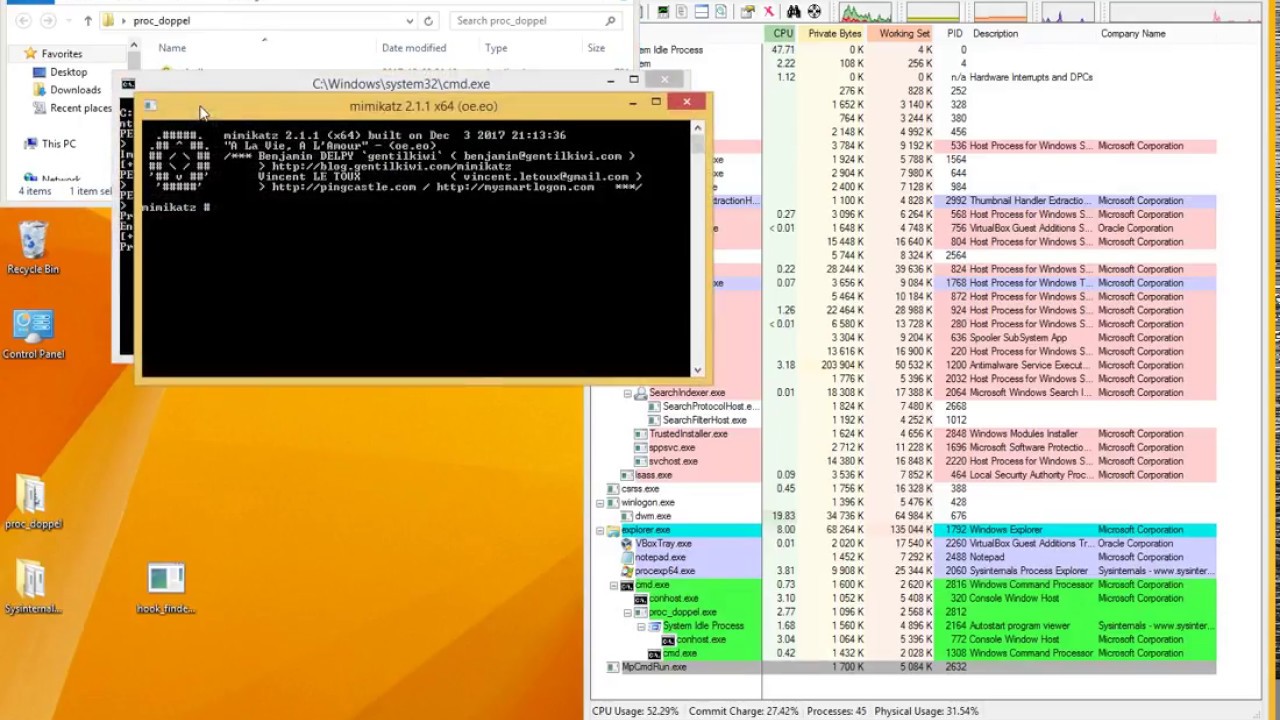The height and width of the screenshot is (720, 1280).
Task: Toggle the Show Lower Pane toolbar icon
Action: coord(702,12)
